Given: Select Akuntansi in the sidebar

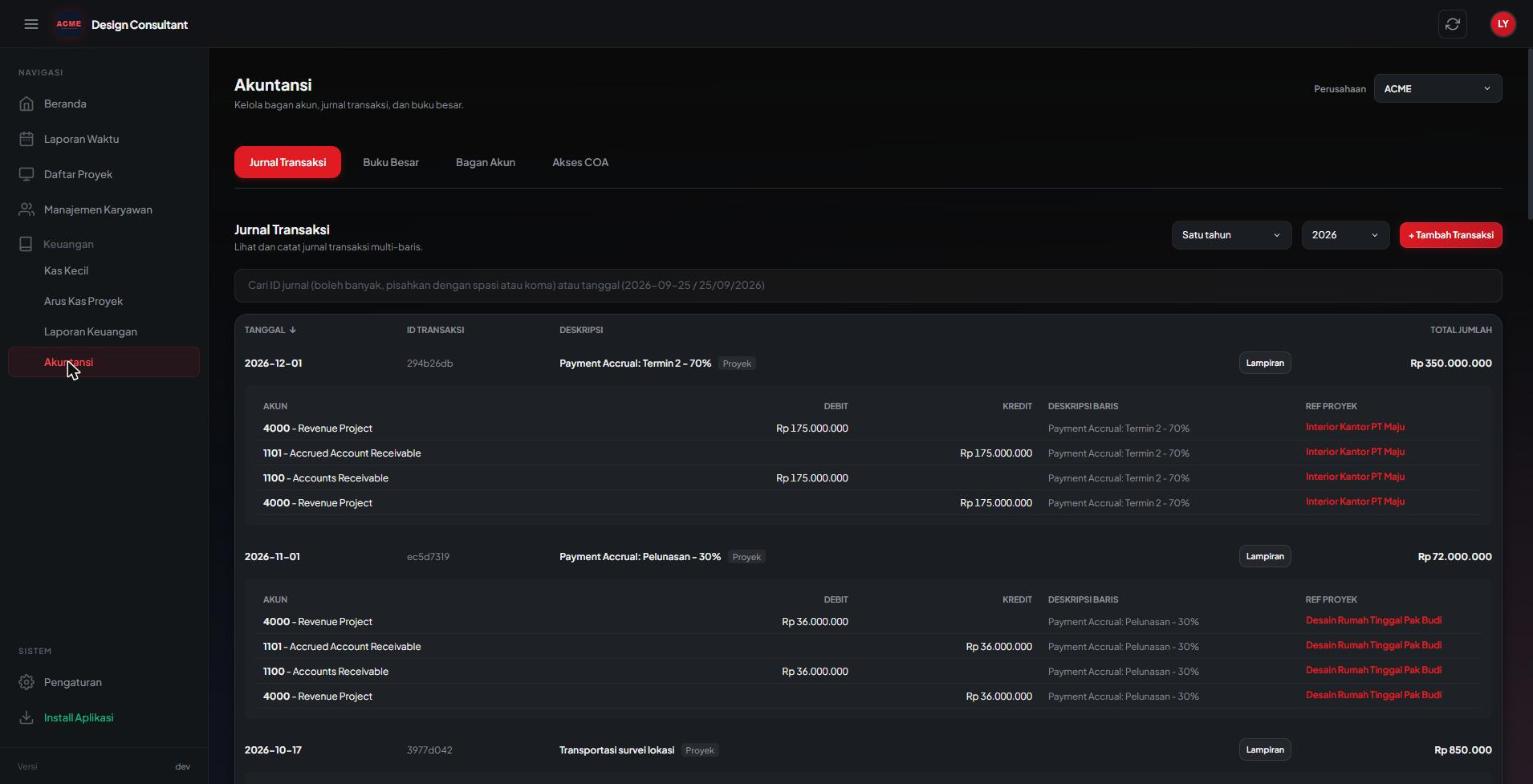Looking at the screenshot, I should click(x=104, y=362).
